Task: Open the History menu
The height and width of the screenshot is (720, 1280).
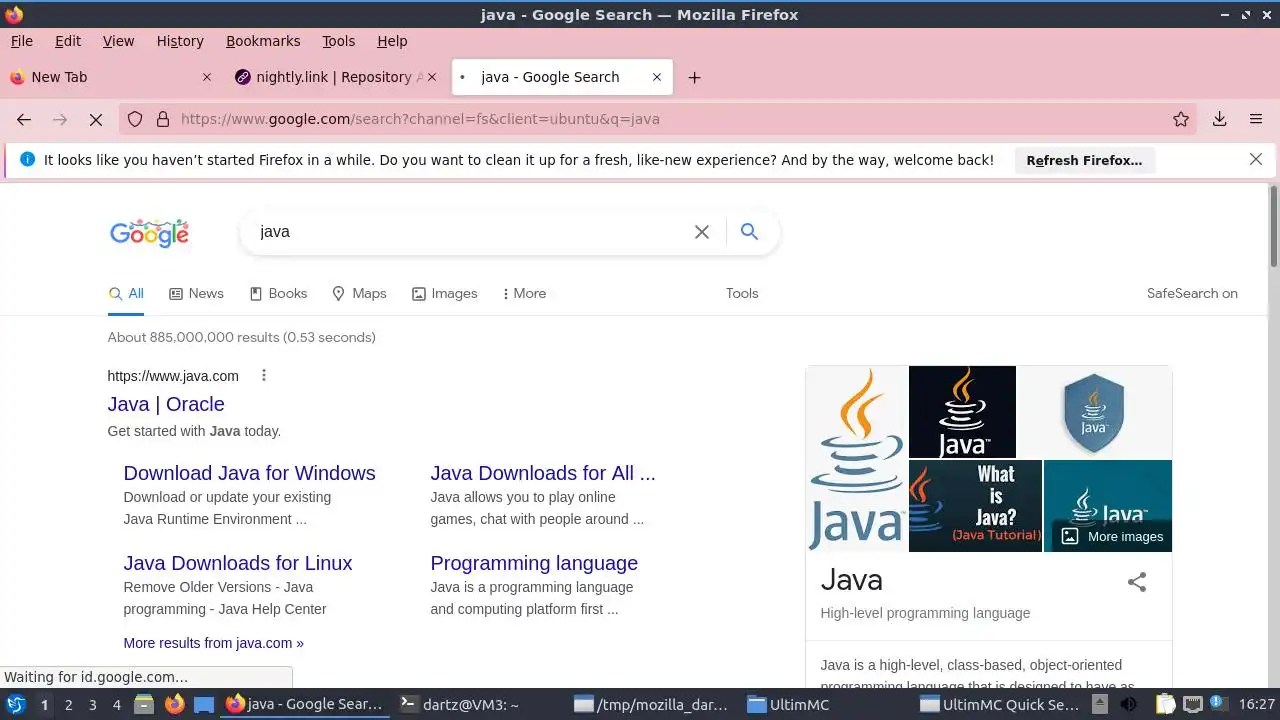Action: pyautogui.click(x=180, y=41)
